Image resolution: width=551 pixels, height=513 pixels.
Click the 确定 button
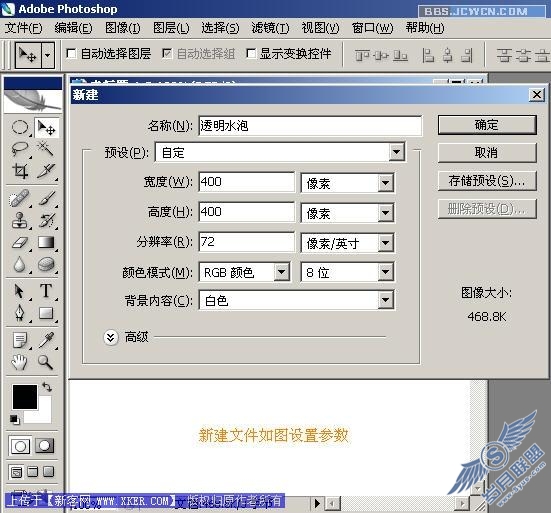coord(487,125)
